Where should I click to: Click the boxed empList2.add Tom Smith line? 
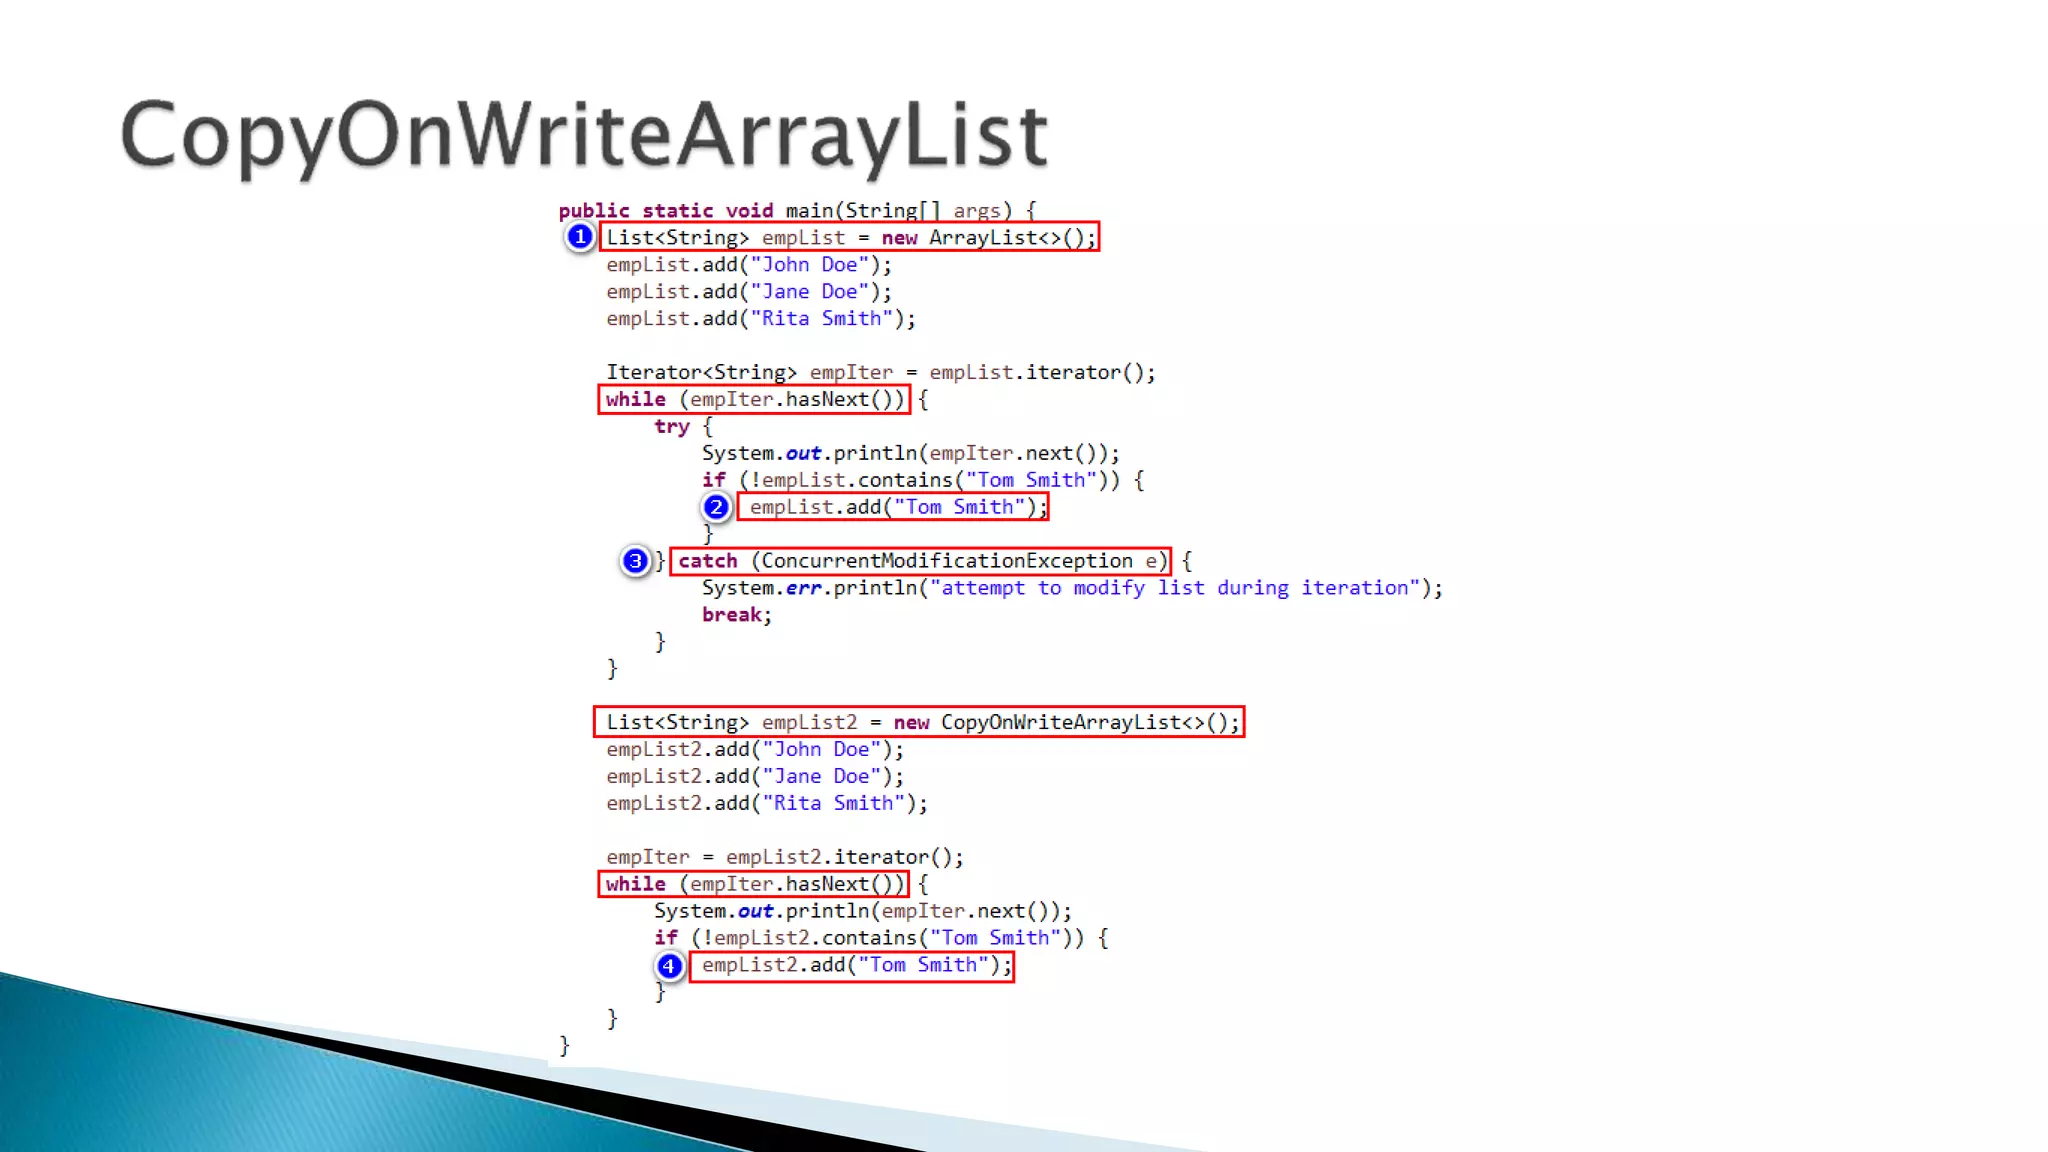point(851,966)
